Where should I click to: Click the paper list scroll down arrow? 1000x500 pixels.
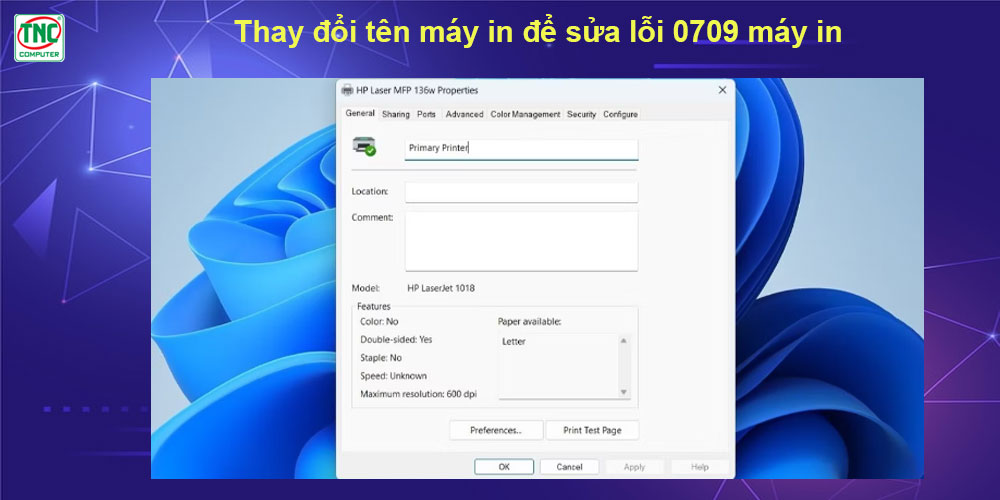tap(624, 392)
